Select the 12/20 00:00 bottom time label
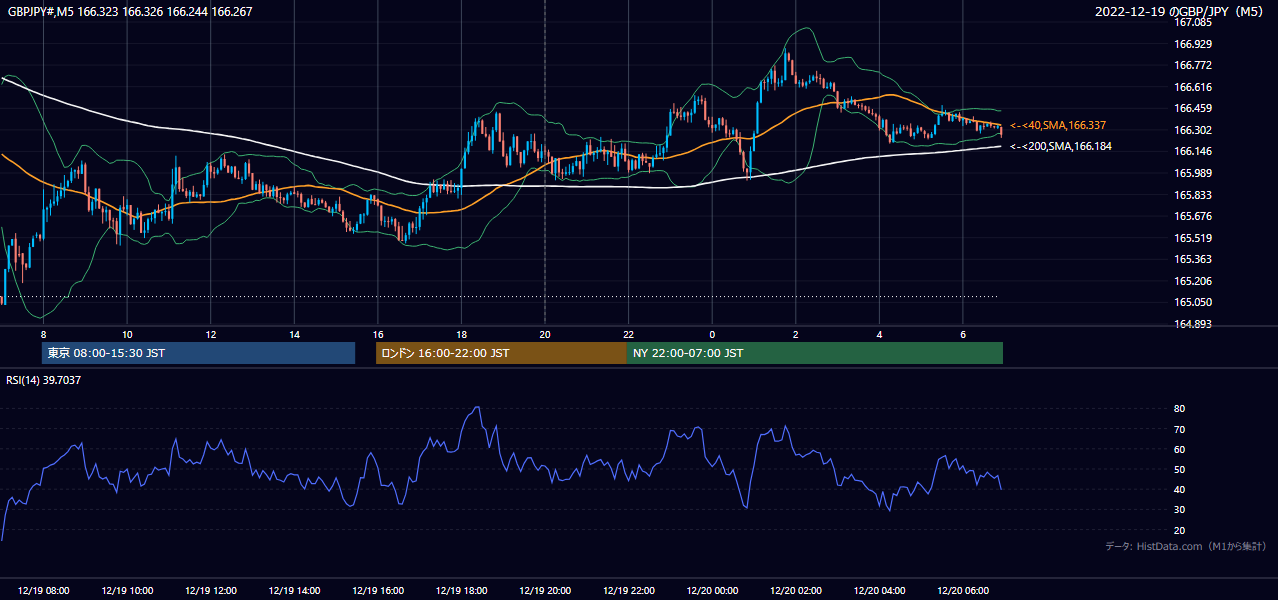This screenshot has height=600, width=1278. (712, 591)
